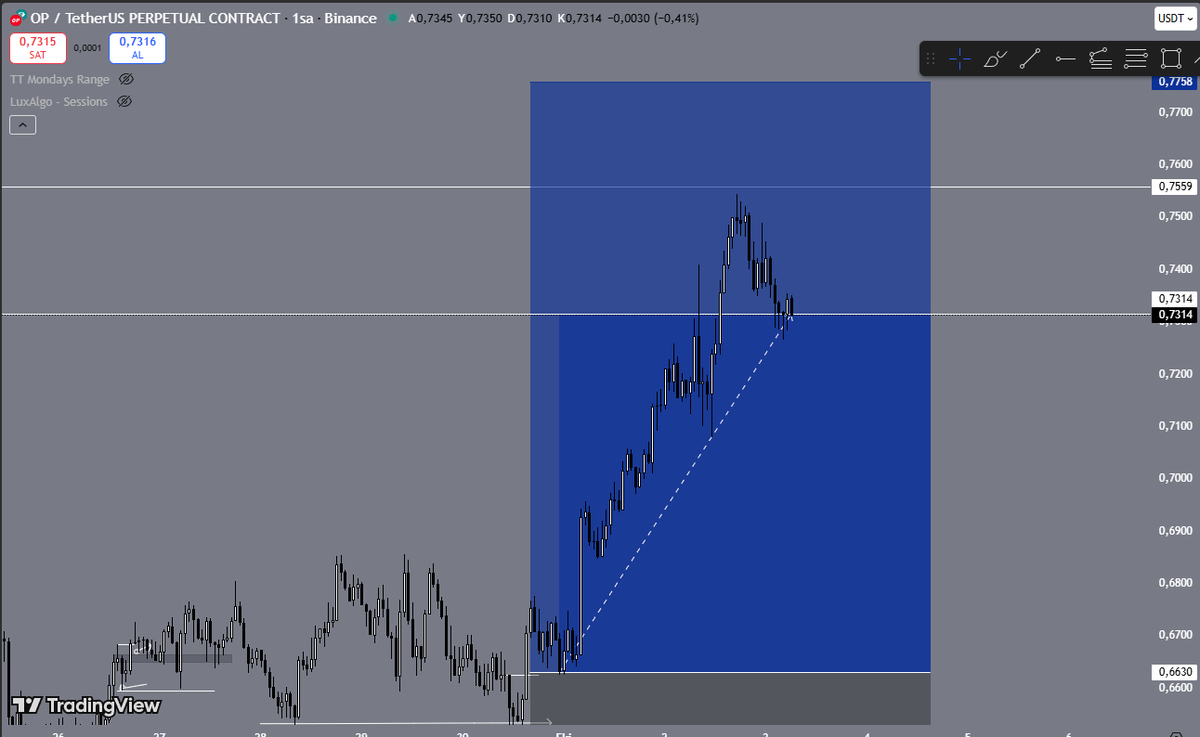Select the crosshair cursor tool
The height and width of the screenshot is (737, 1200).
960,59
